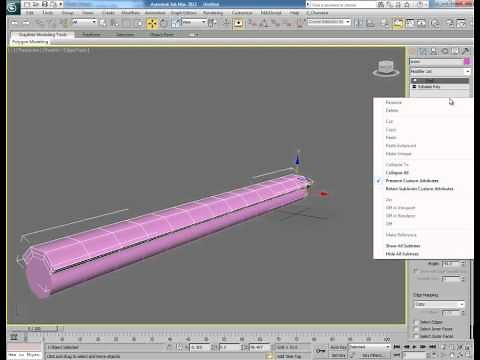The image size is (480, 360).
Task: Switch to Hierarchy command panel tab
Action: click(434, 51)
